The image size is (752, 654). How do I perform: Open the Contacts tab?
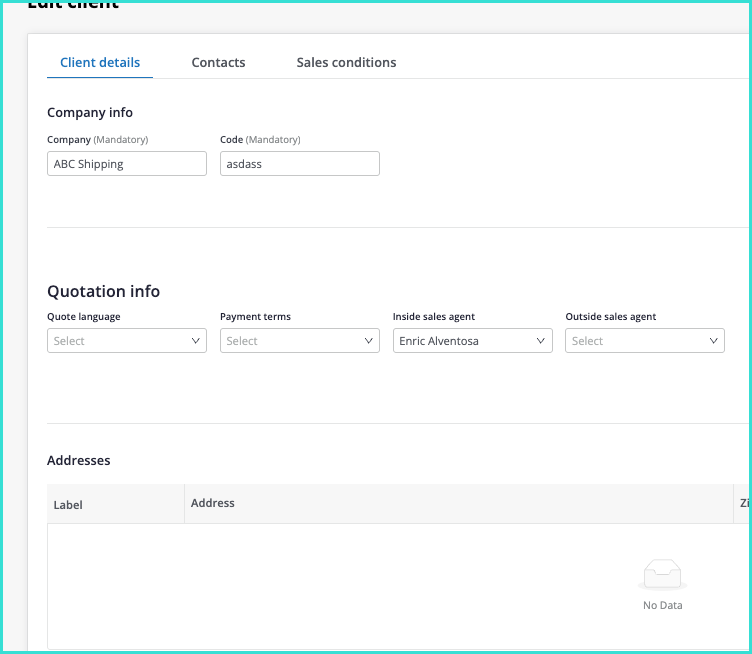pos(218,62)
